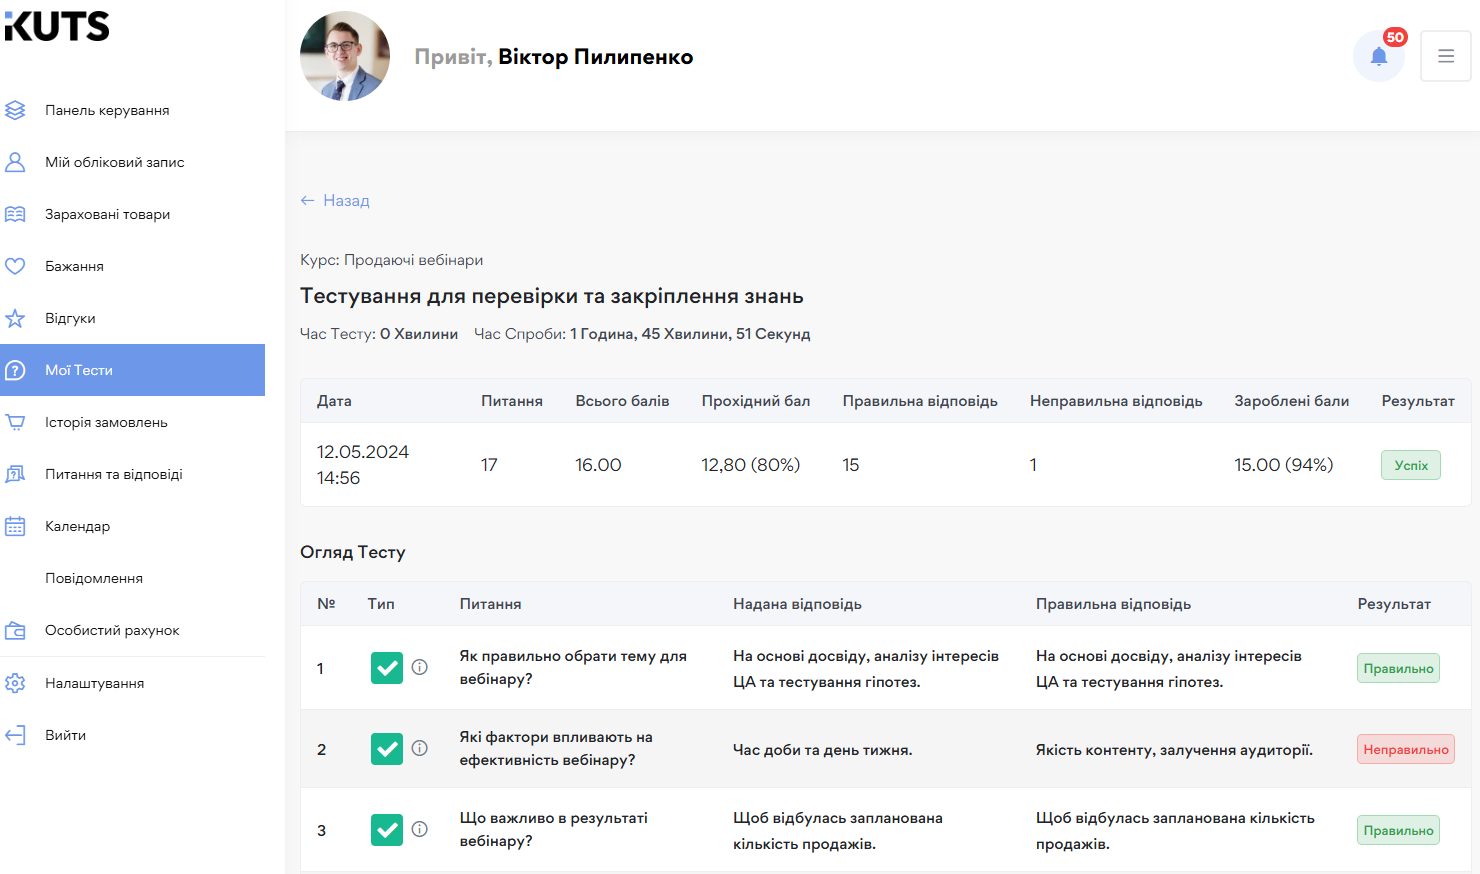
Task: Select the Мій обліковий запис profile icon
Action: pos(14,161)
